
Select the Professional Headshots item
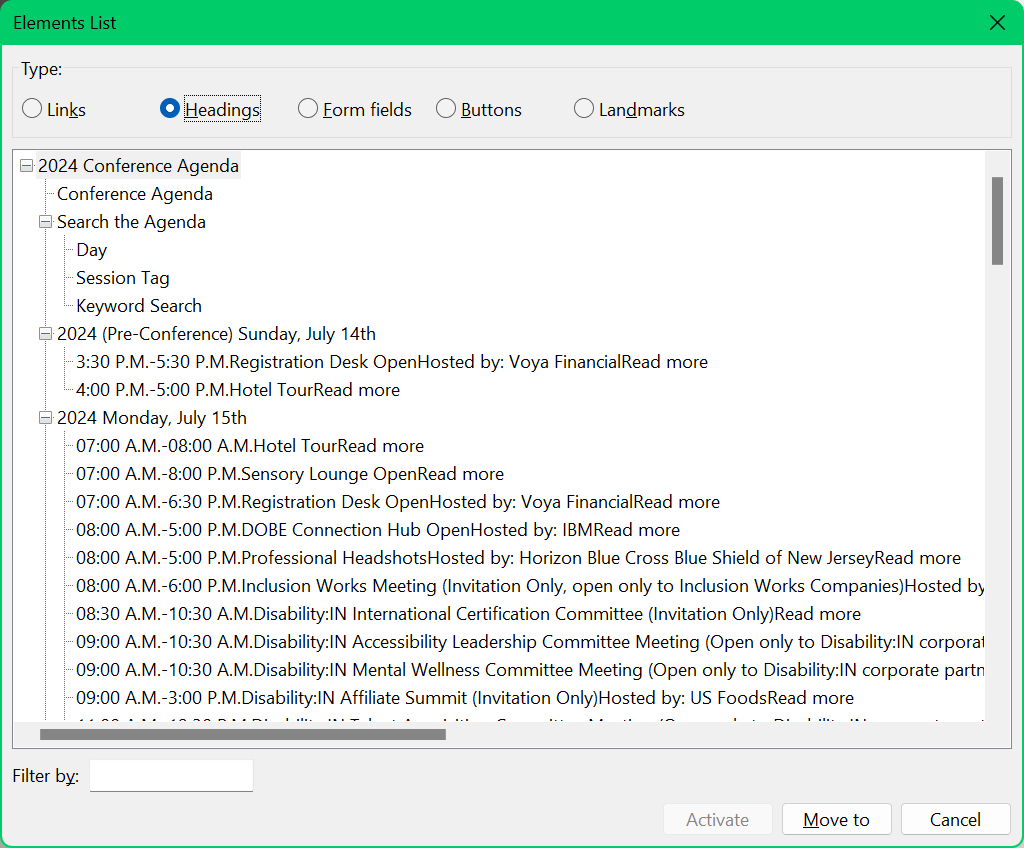[x=518, y=559]
